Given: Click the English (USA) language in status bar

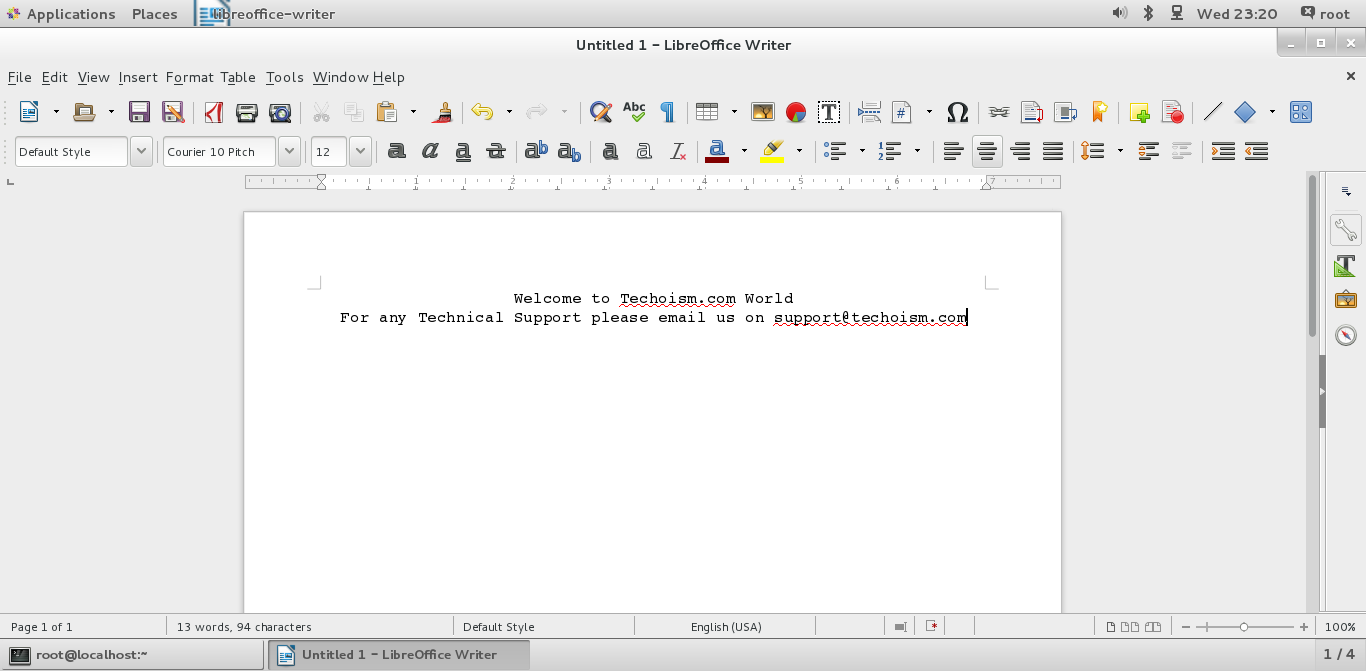Looking at the screenshot, I should tap(726, 627).
